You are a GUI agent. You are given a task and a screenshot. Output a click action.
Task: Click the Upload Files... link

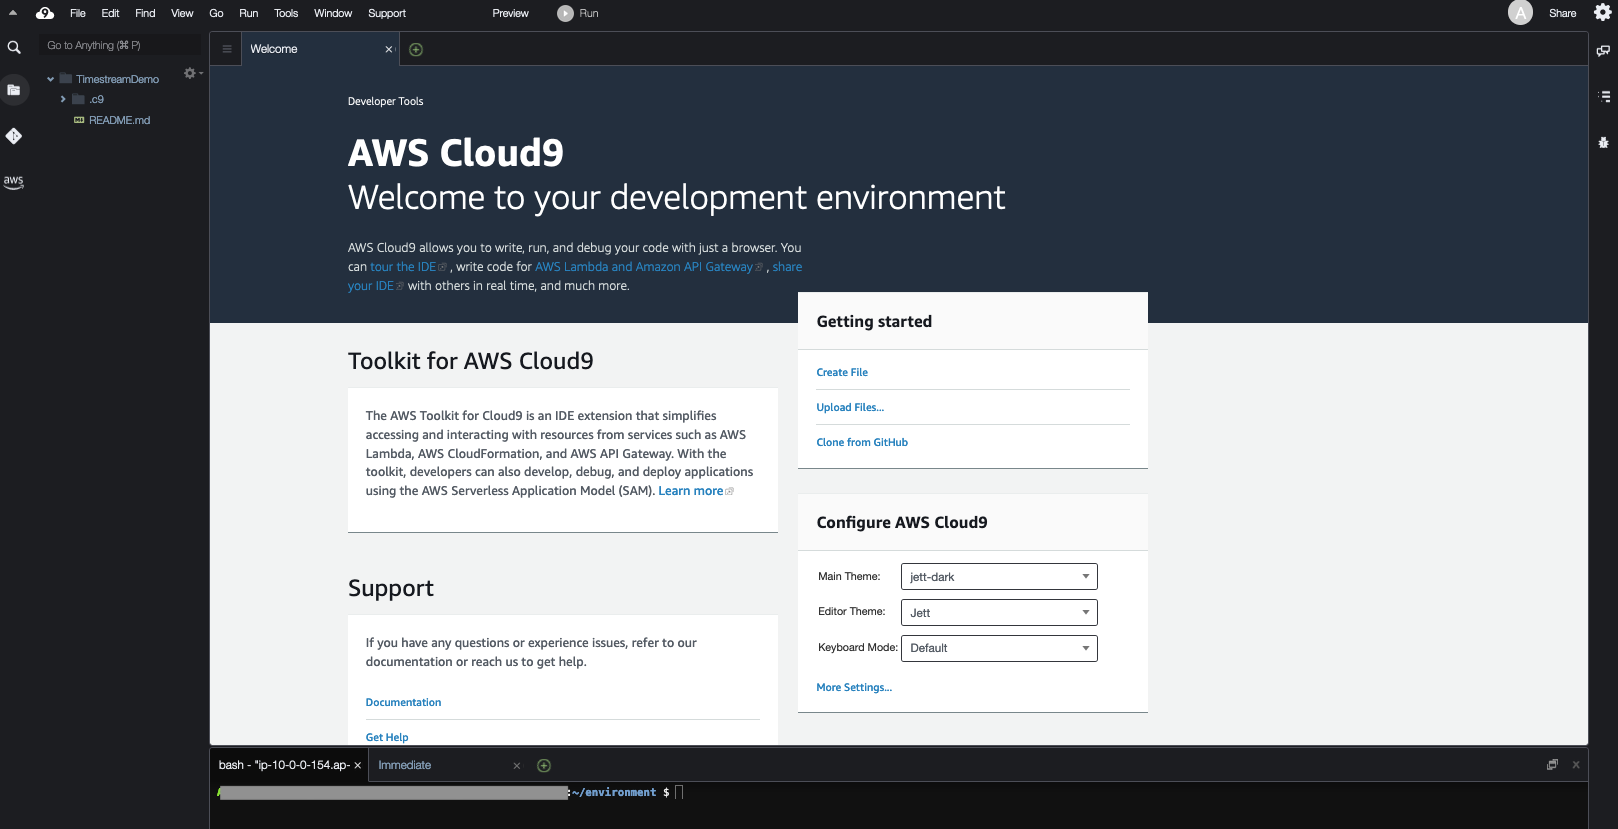click(x=850, y=408)
